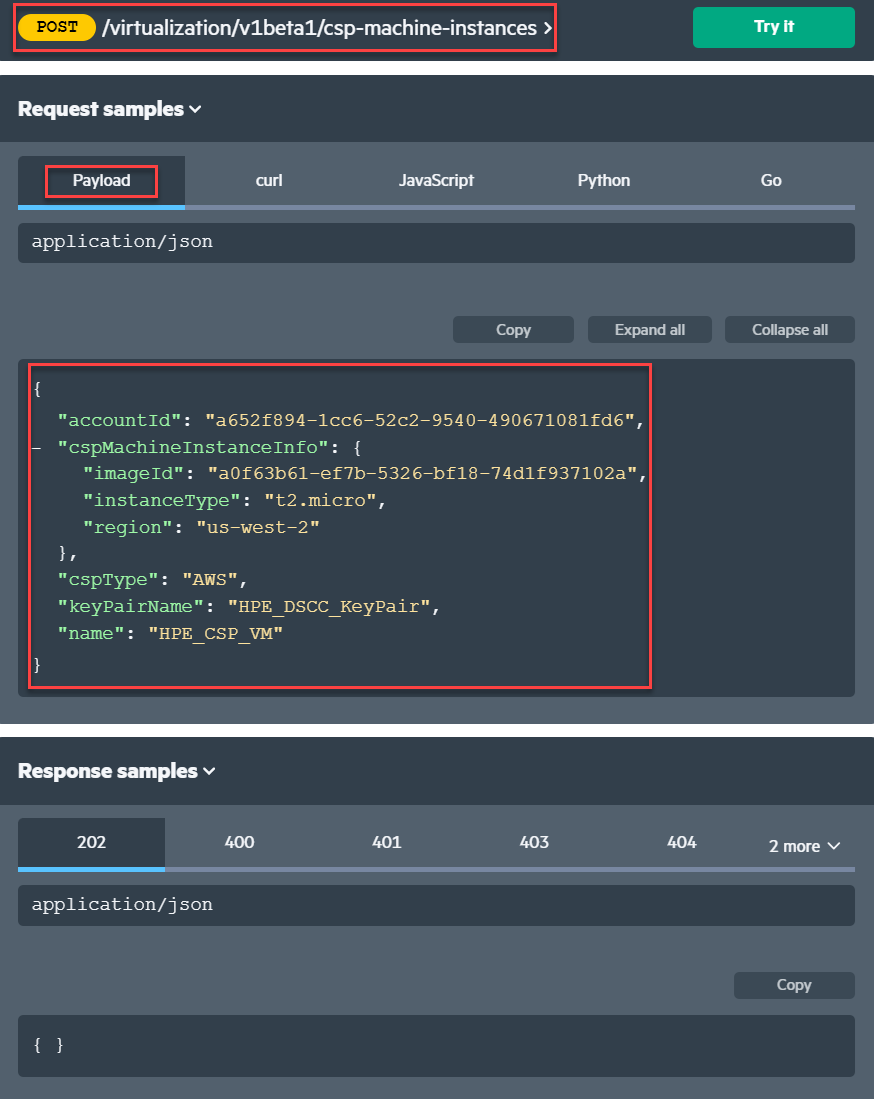Open the Python sample tab
This screenshot has height=1099, width=874.
tap(603, 181)
